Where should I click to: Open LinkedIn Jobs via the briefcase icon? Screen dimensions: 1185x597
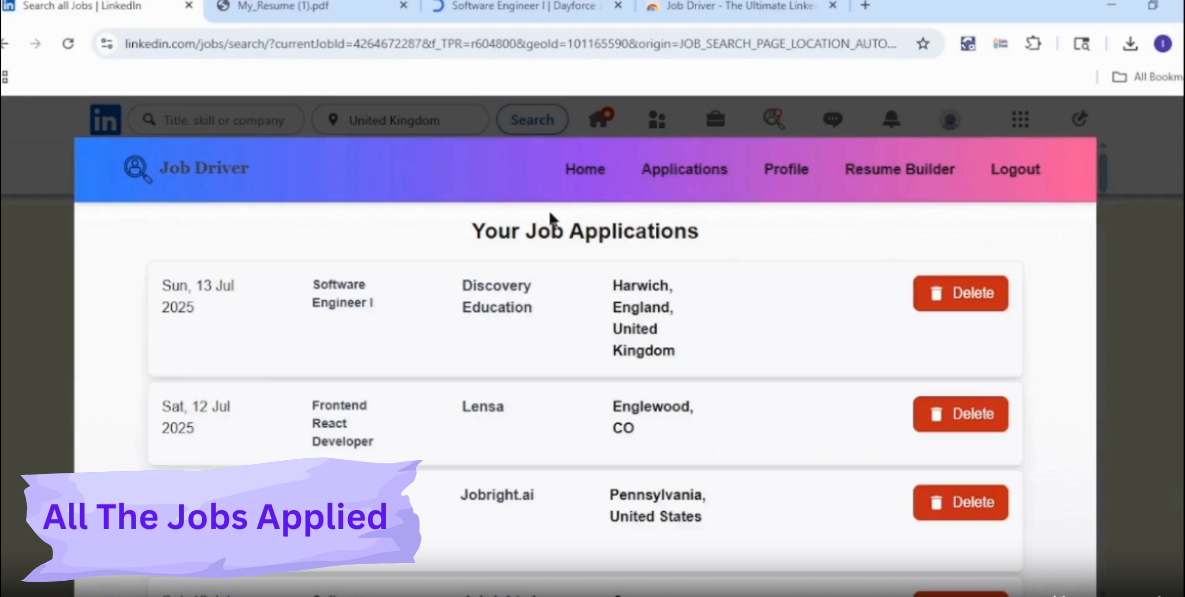(716, 119)
